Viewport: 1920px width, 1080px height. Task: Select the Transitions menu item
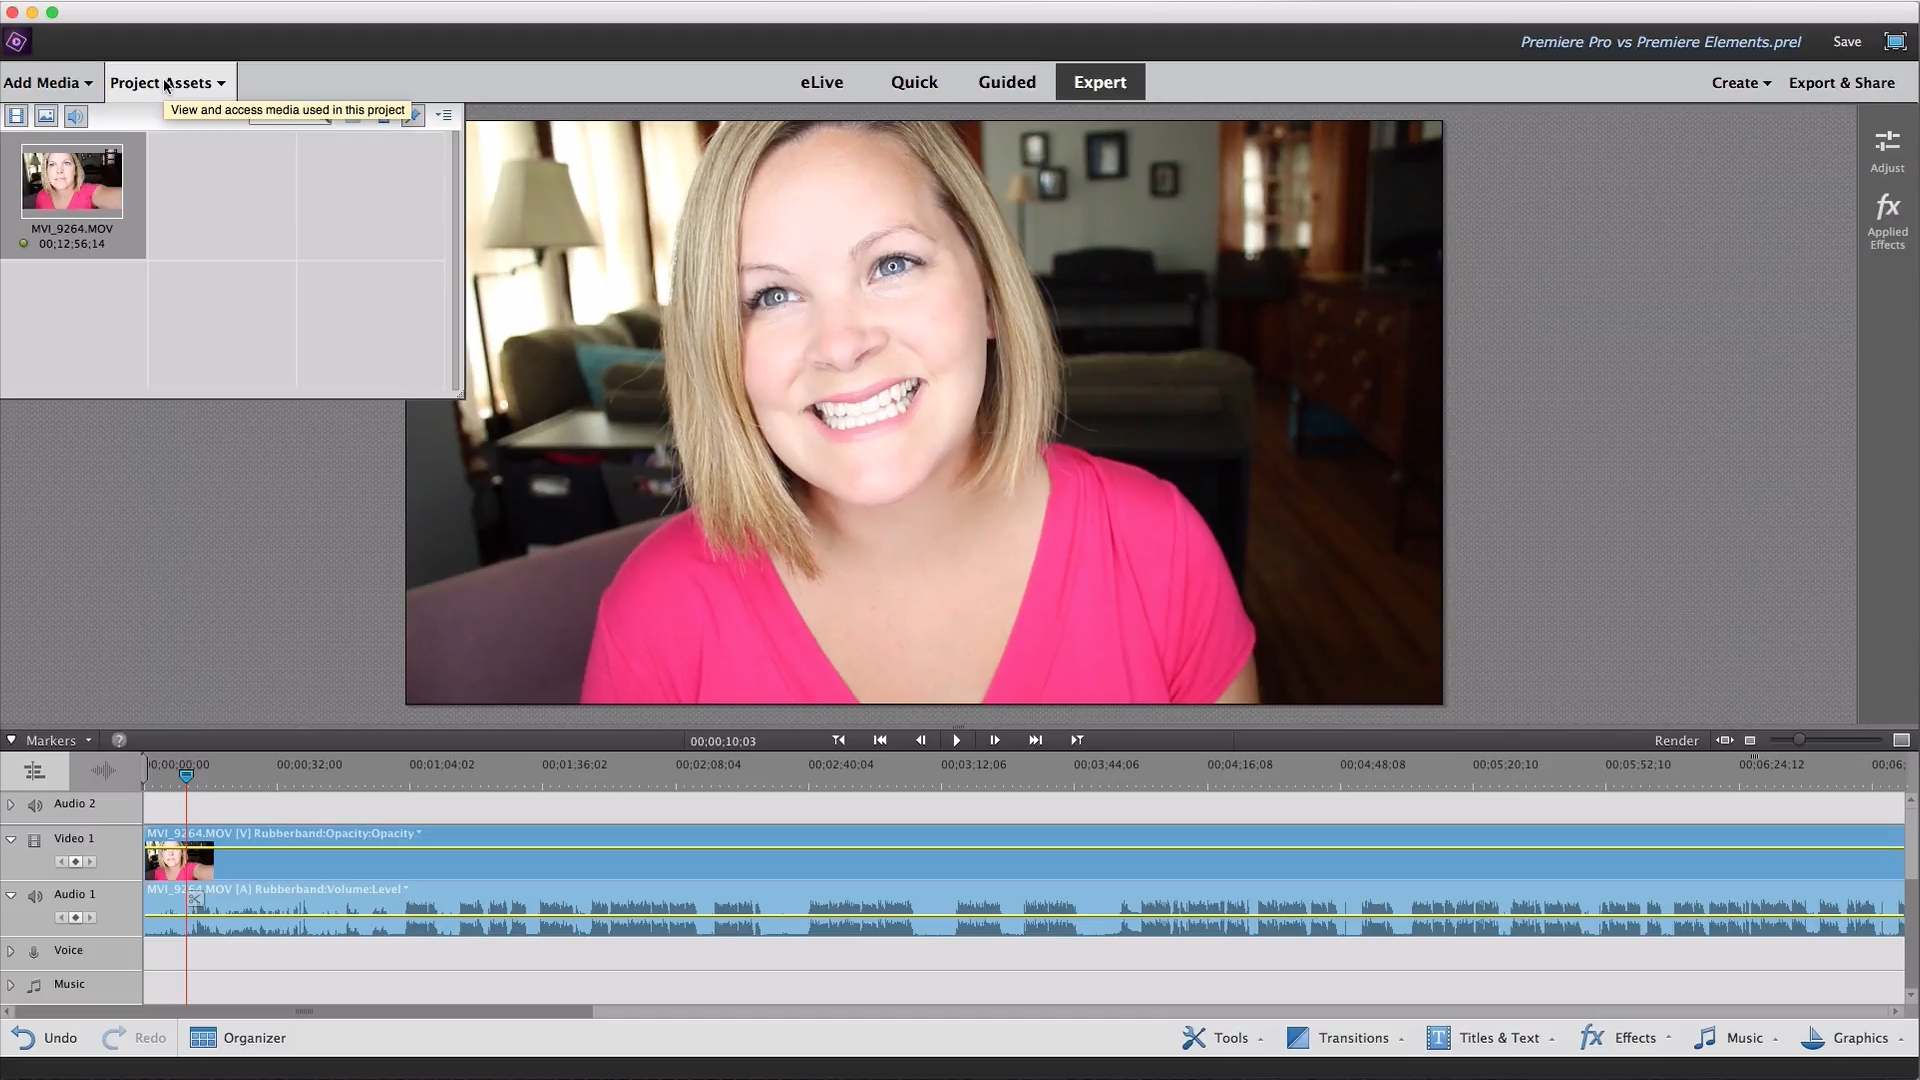(x=1352, y=1038)
